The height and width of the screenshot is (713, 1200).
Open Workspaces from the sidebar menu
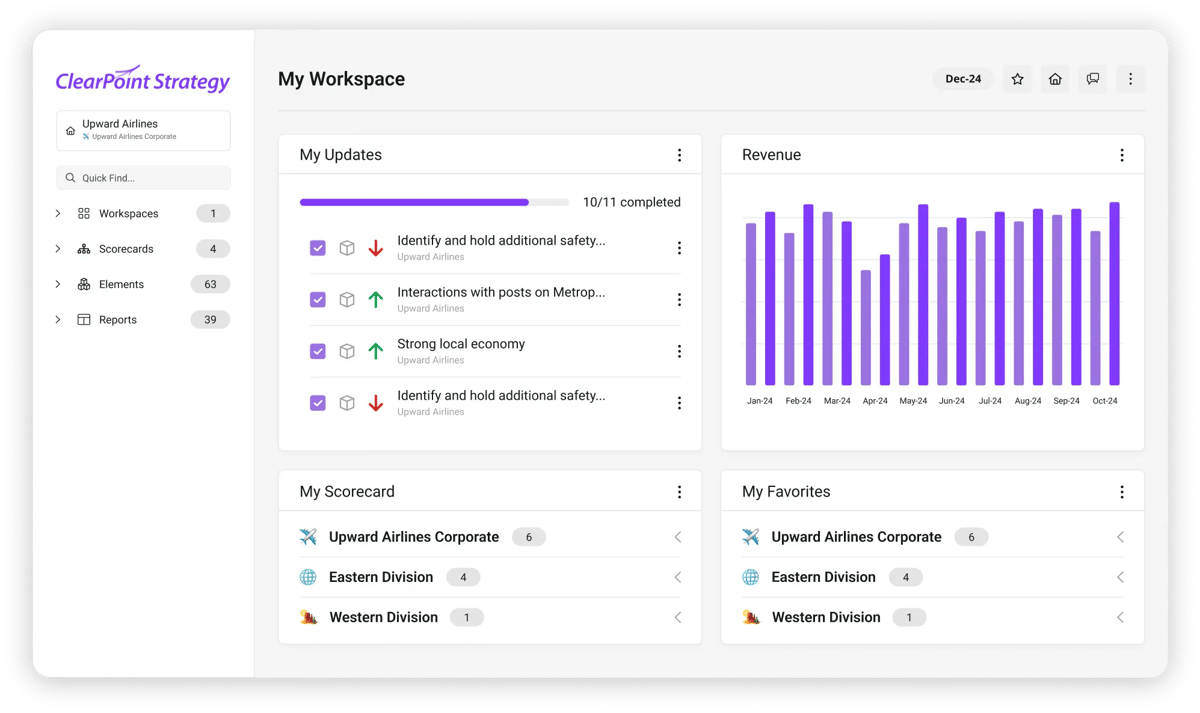point(128,214)
